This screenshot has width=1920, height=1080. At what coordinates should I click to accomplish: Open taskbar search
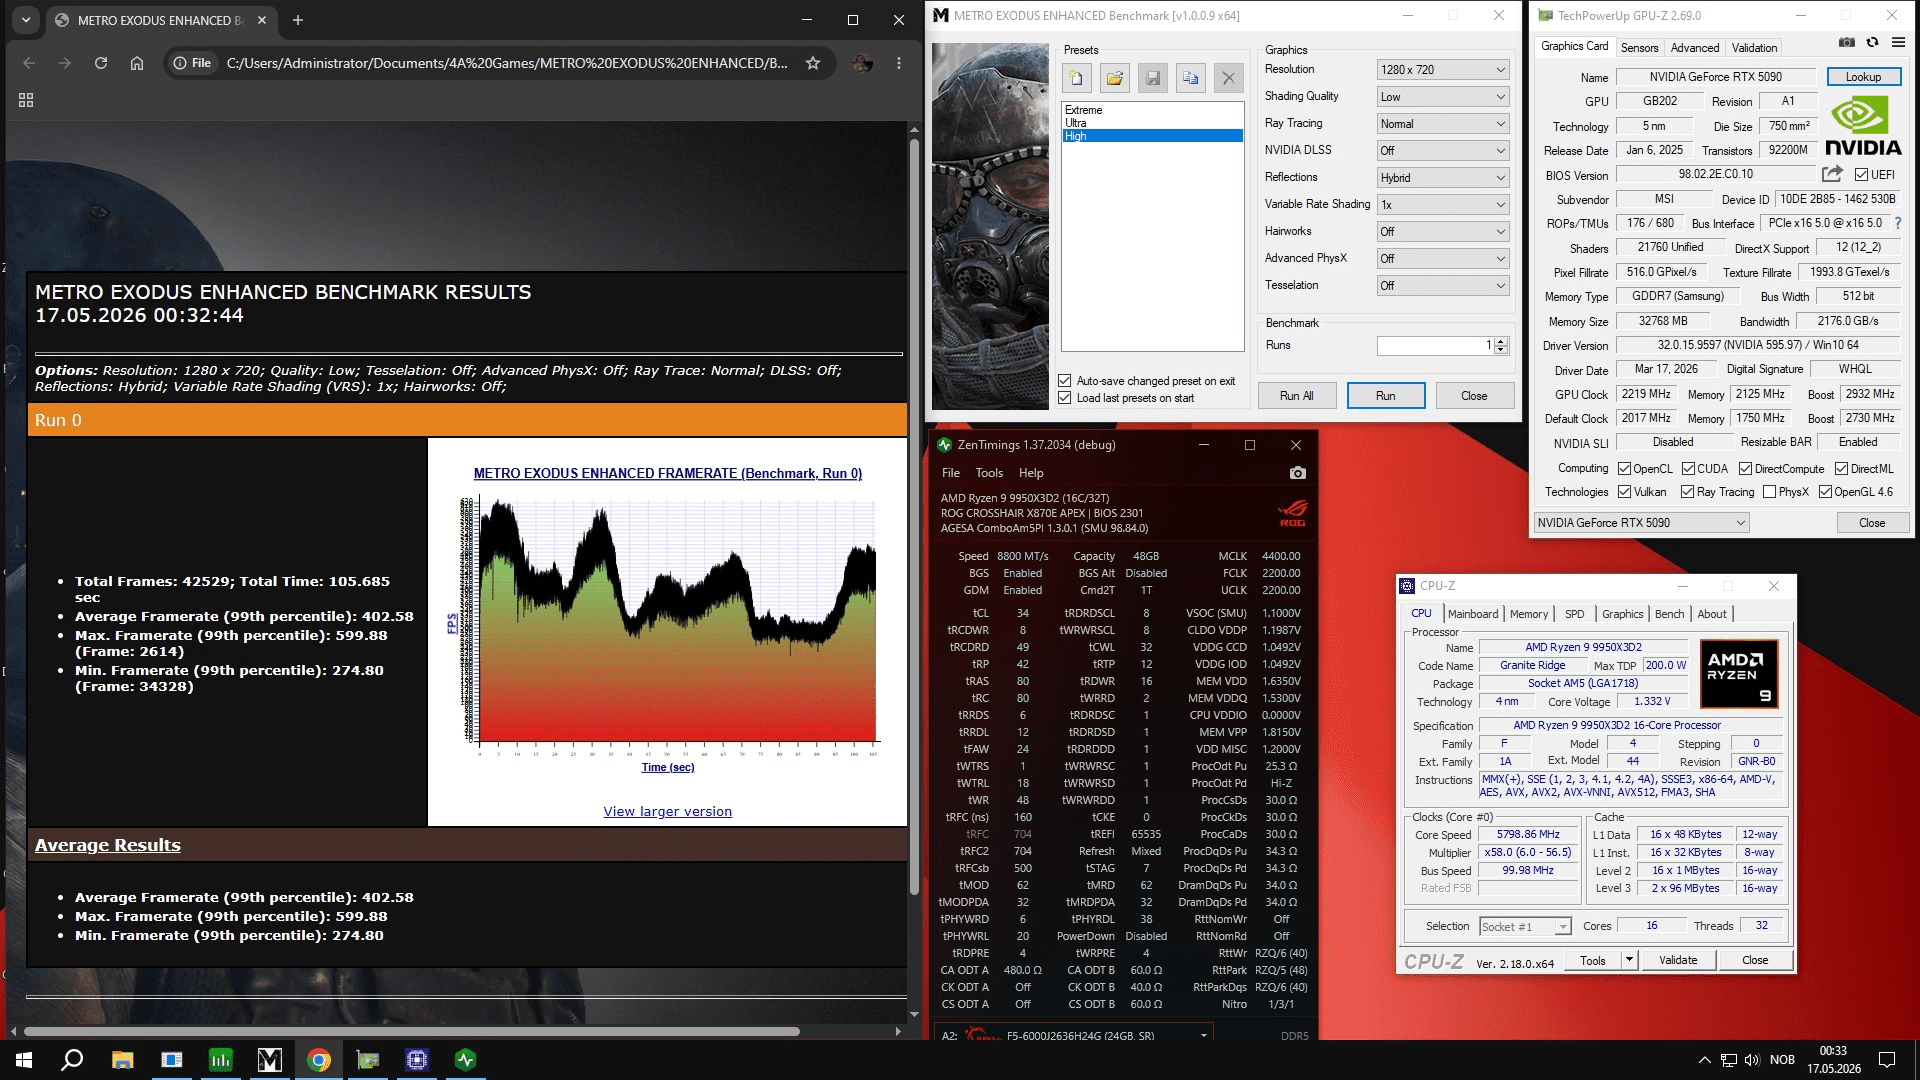pyautogui.click(x=72, y=1060)
